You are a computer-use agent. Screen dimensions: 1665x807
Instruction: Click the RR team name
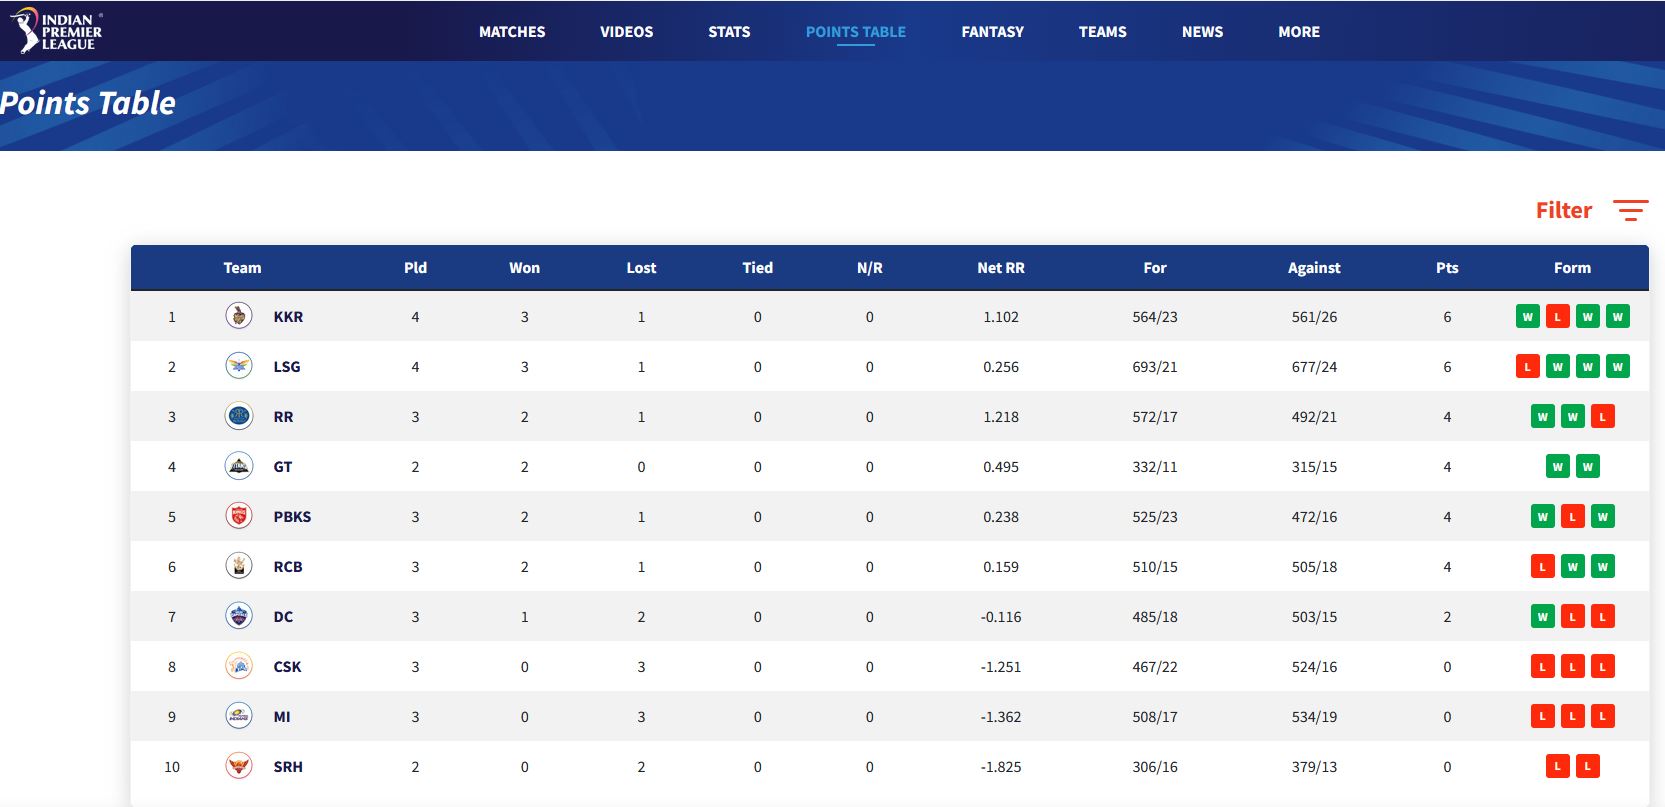[x=283, y=417]
